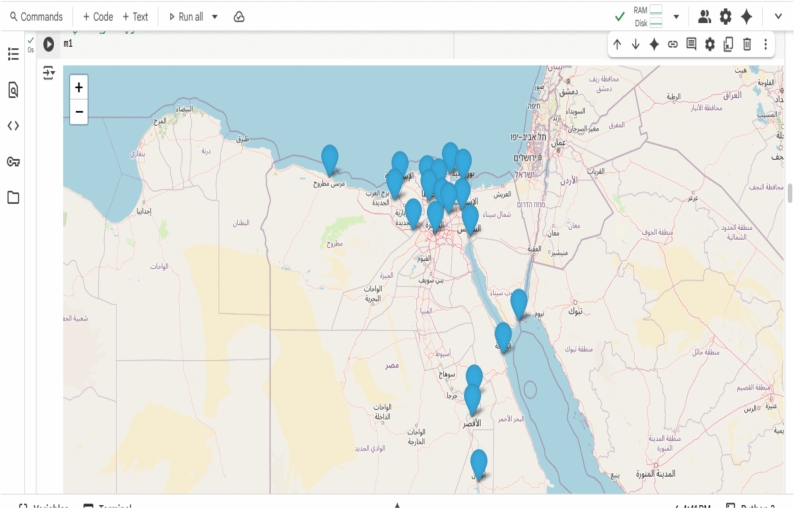
Task: Zoom in on the map
Action: tap(78, 88)
